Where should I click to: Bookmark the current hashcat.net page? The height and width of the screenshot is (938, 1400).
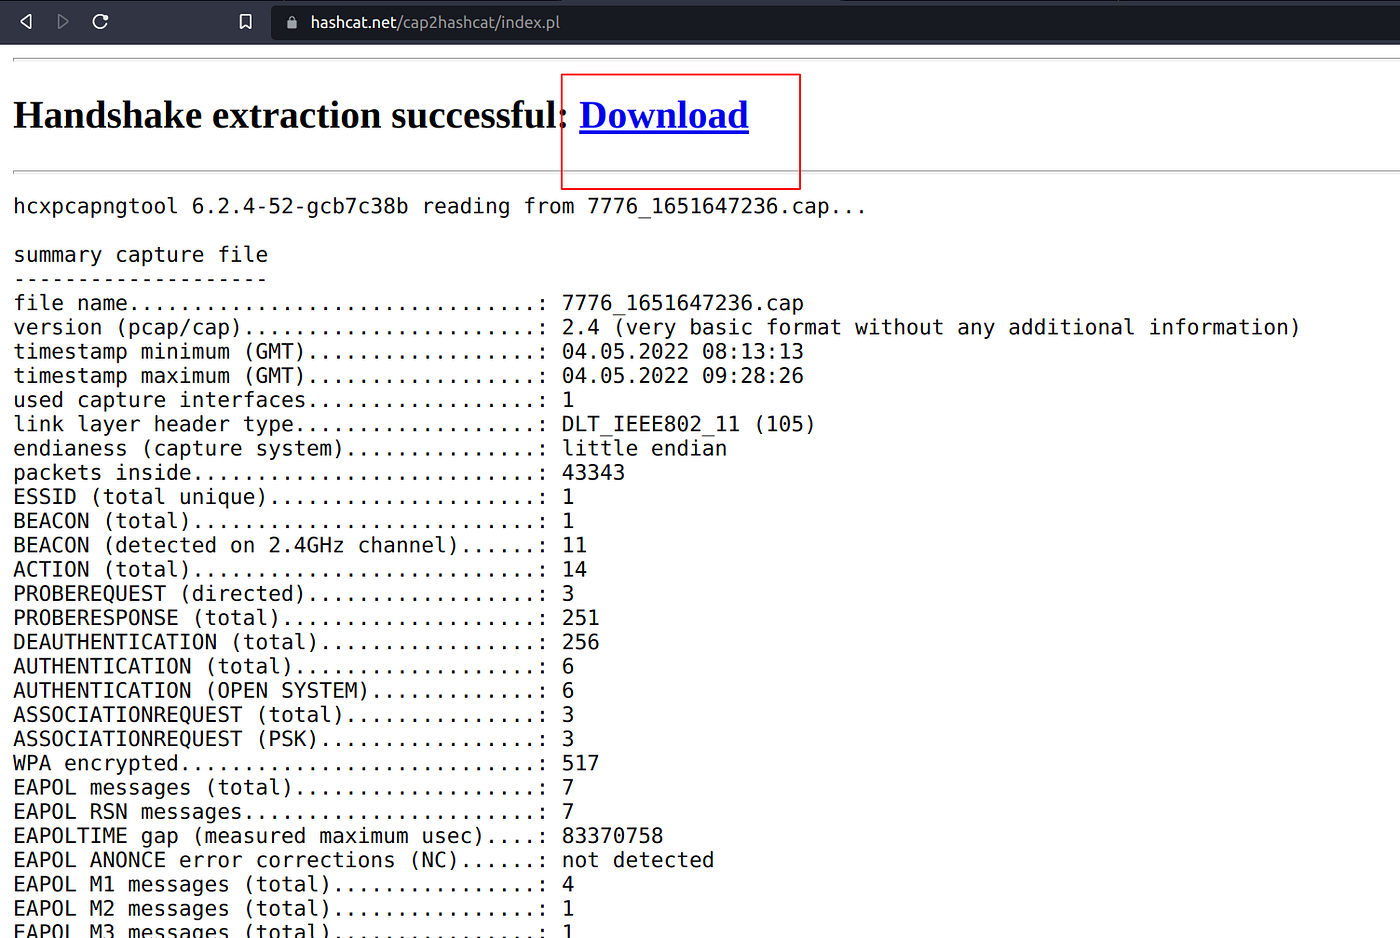245,21
